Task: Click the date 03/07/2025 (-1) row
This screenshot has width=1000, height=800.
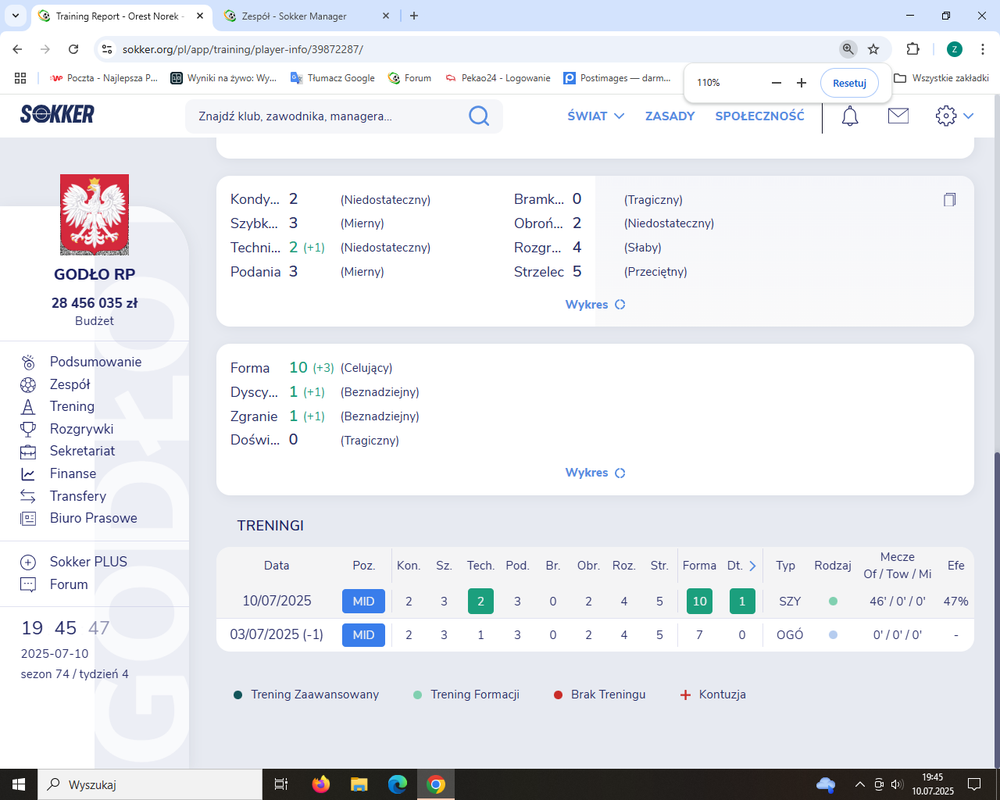Action: [277, 635]
